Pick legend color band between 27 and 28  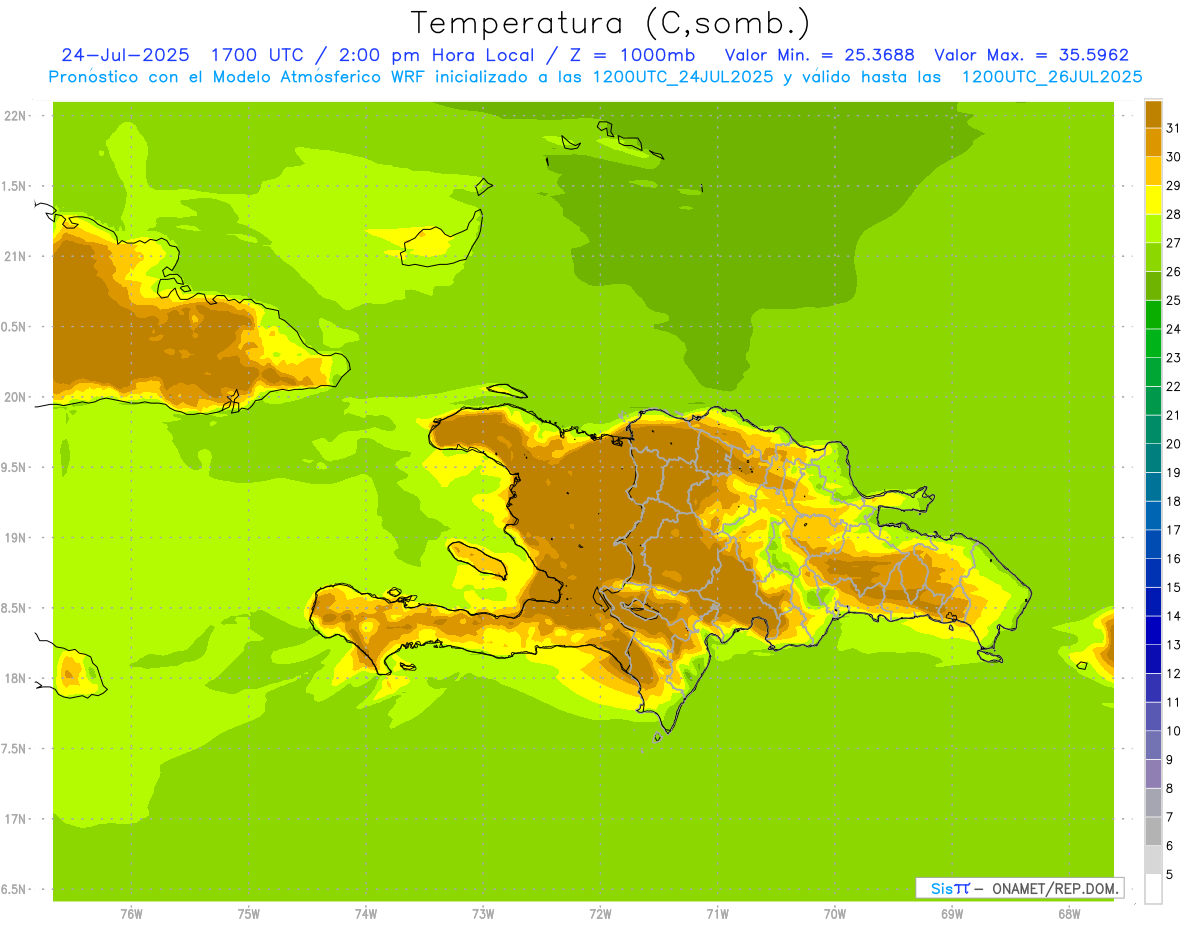(1153, 228)
